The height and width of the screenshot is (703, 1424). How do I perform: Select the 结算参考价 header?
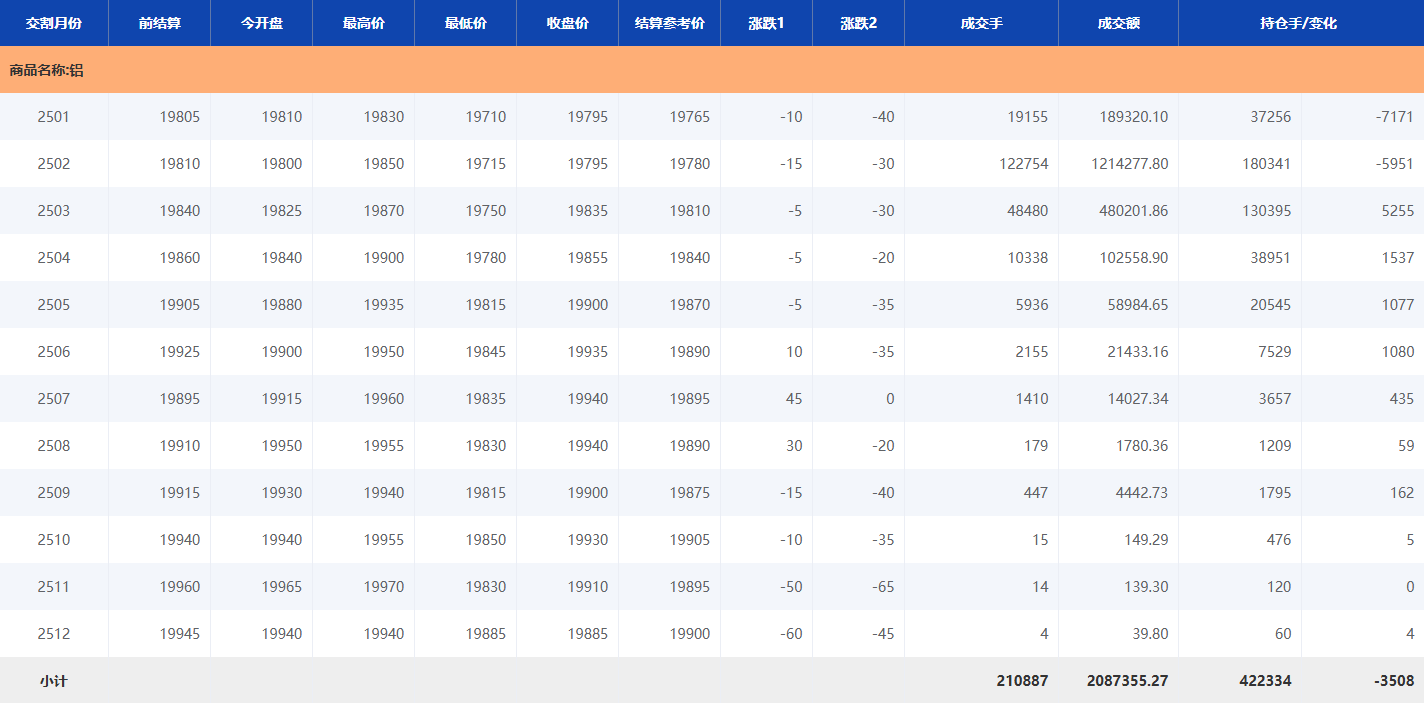pos(670,23)
